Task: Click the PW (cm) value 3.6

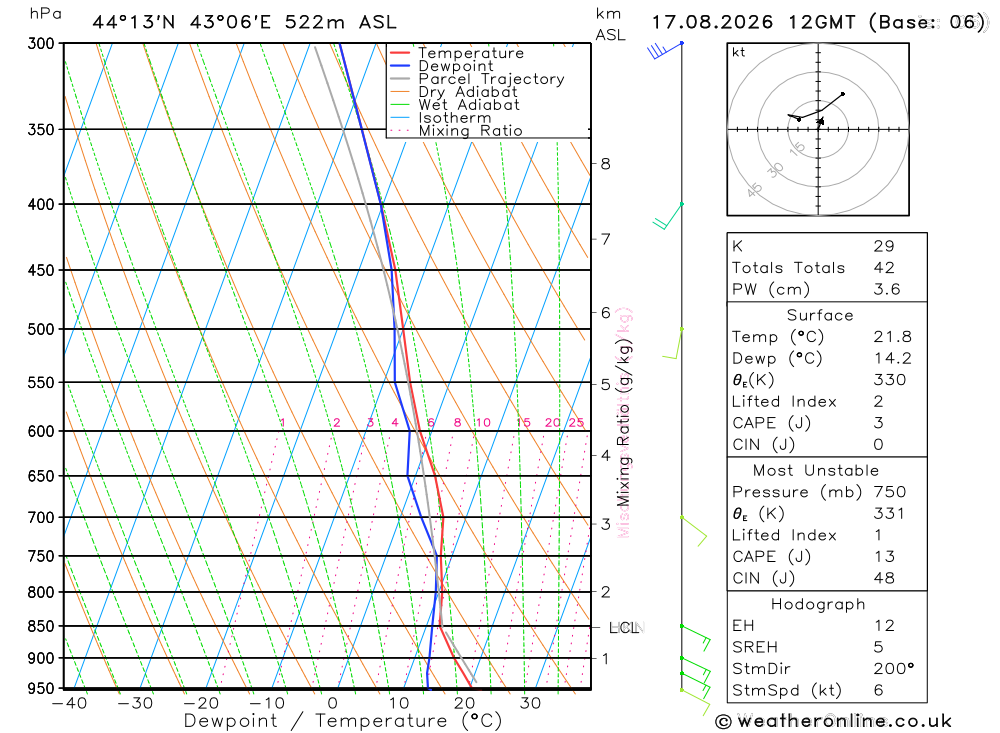Action: coord(886,290)
